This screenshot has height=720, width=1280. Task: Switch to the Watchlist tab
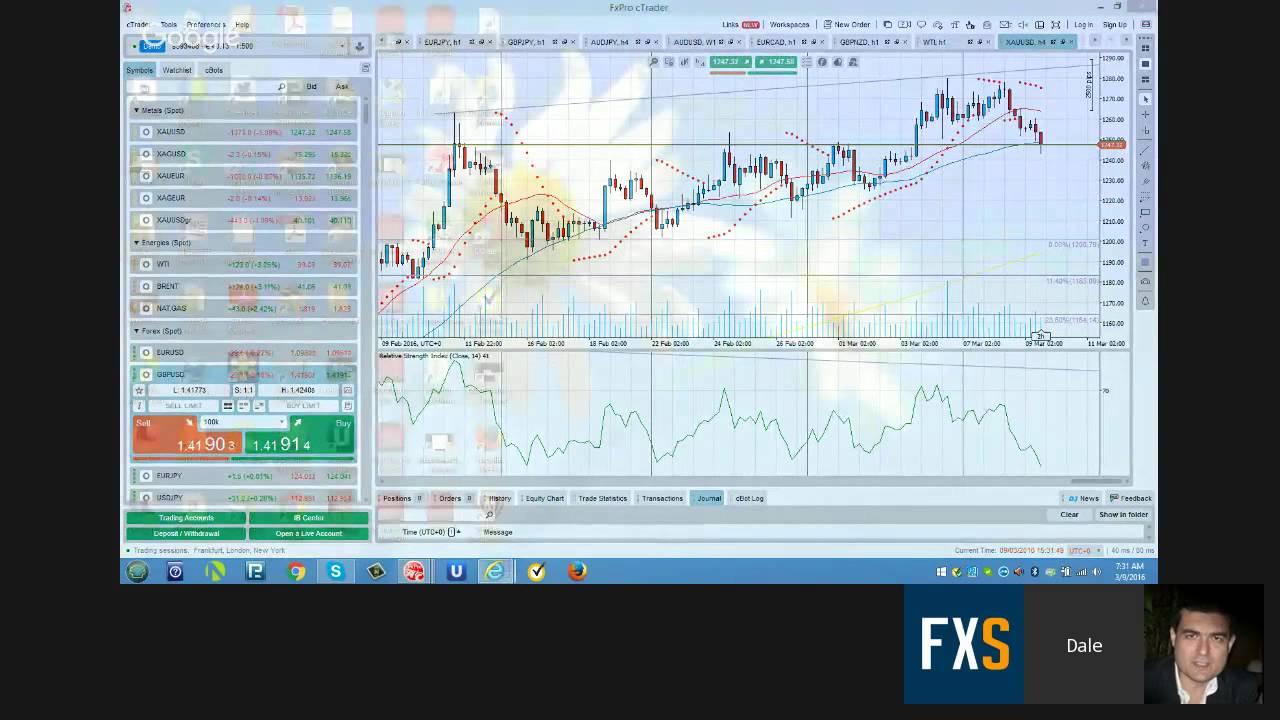point(177,70)
